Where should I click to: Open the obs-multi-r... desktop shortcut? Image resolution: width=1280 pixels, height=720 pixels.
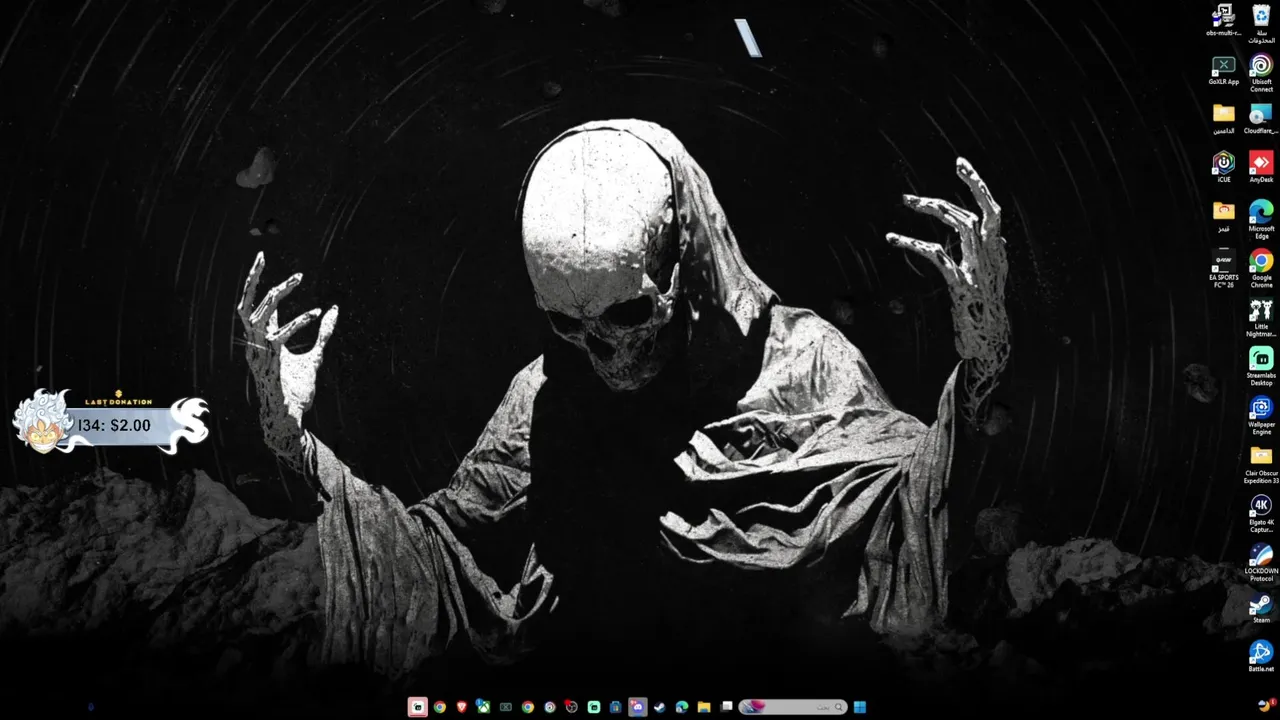pyautogui.click(x=1224, y=20)
